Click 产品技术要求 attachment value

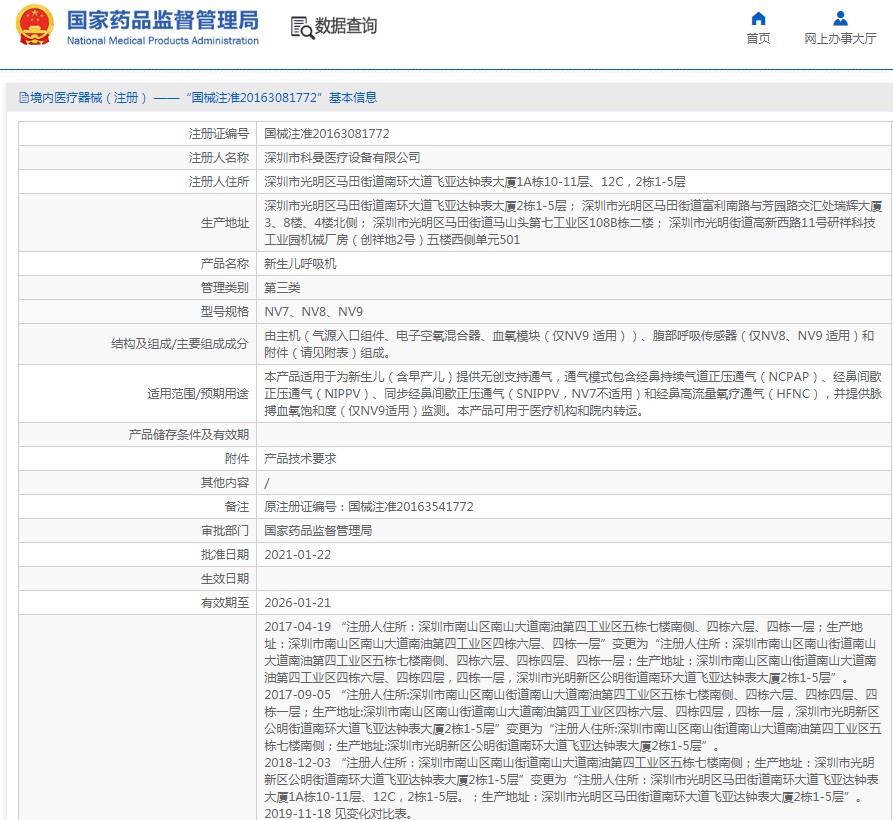click(x=300, y=458)
